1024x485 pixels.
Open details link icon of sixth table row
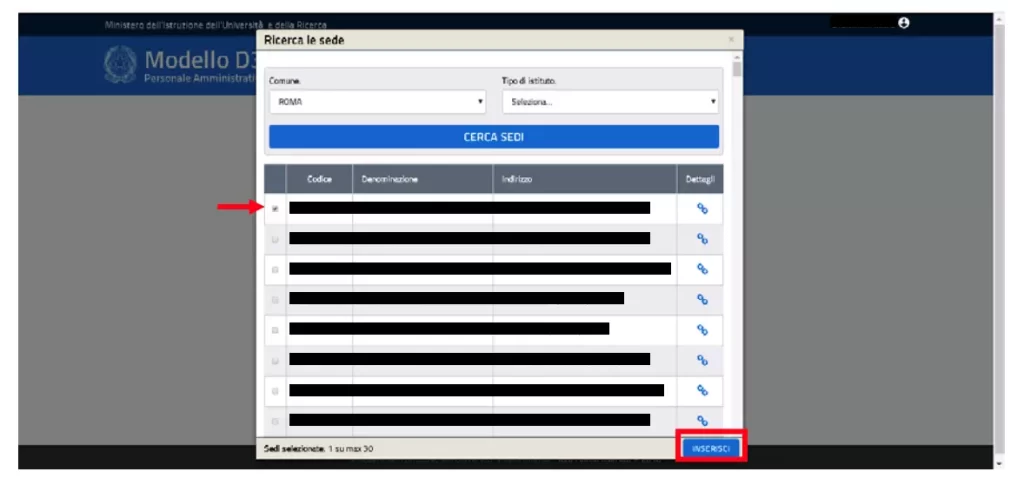tap(702, 360)
